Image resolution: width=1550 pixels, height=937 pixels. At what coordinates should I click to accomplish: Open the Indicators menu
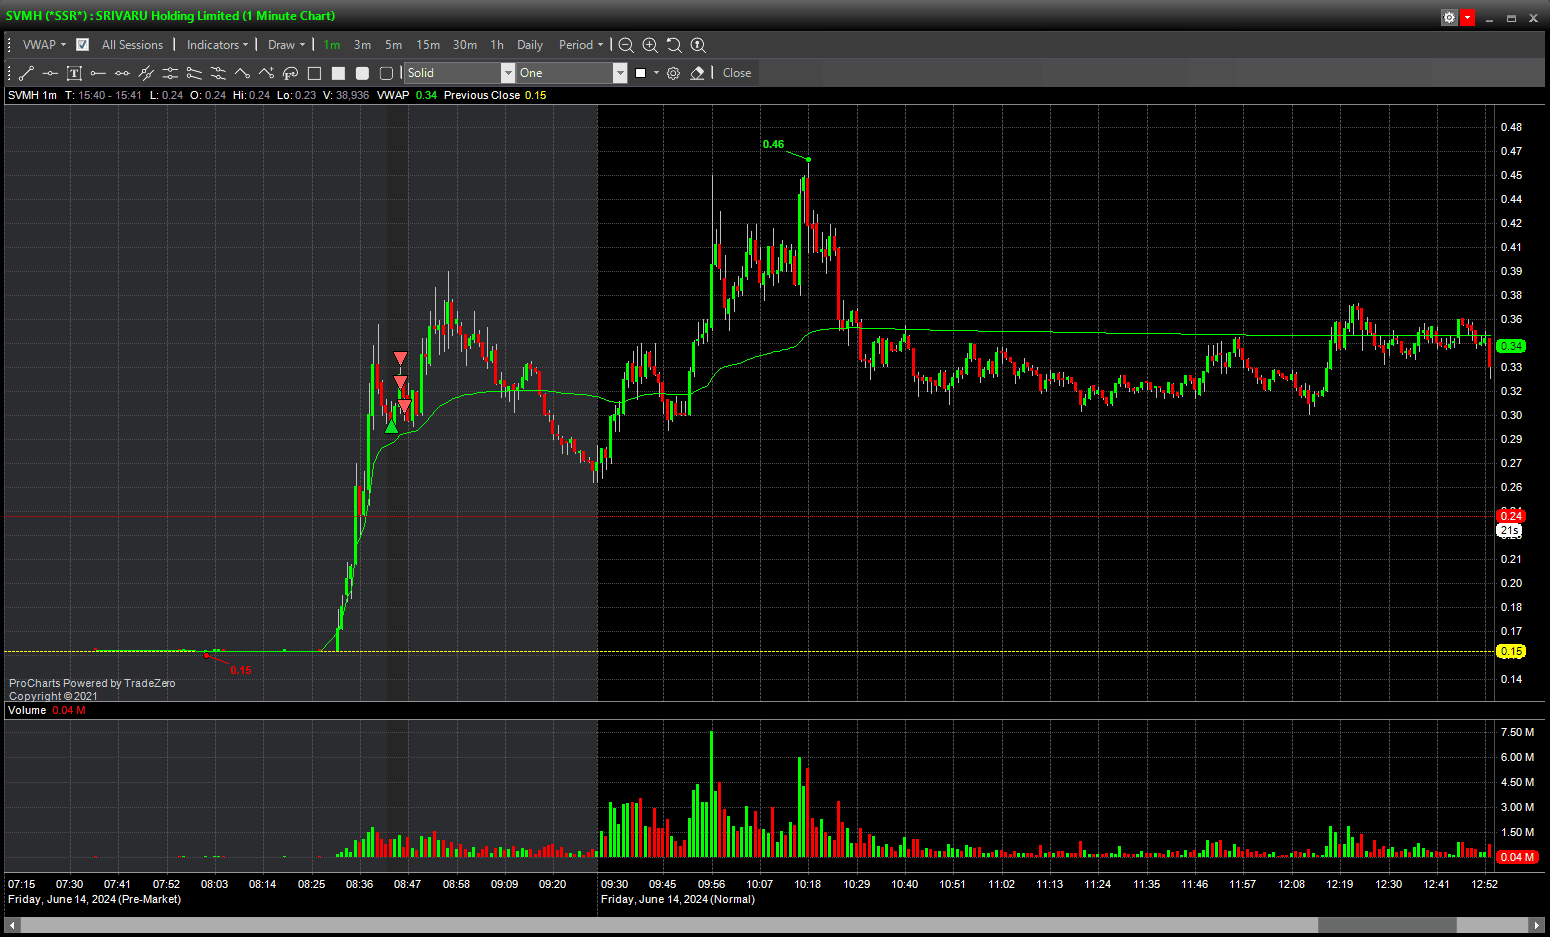coord(216,45)
